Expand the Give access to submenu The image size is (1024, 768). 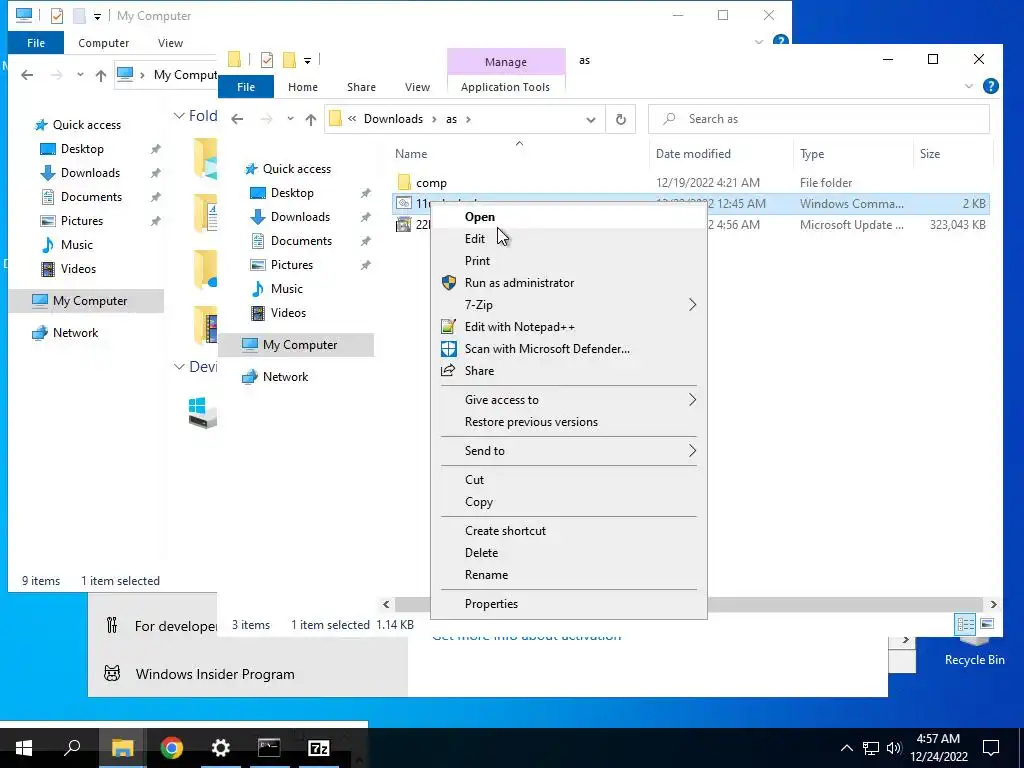coord(569,400)
